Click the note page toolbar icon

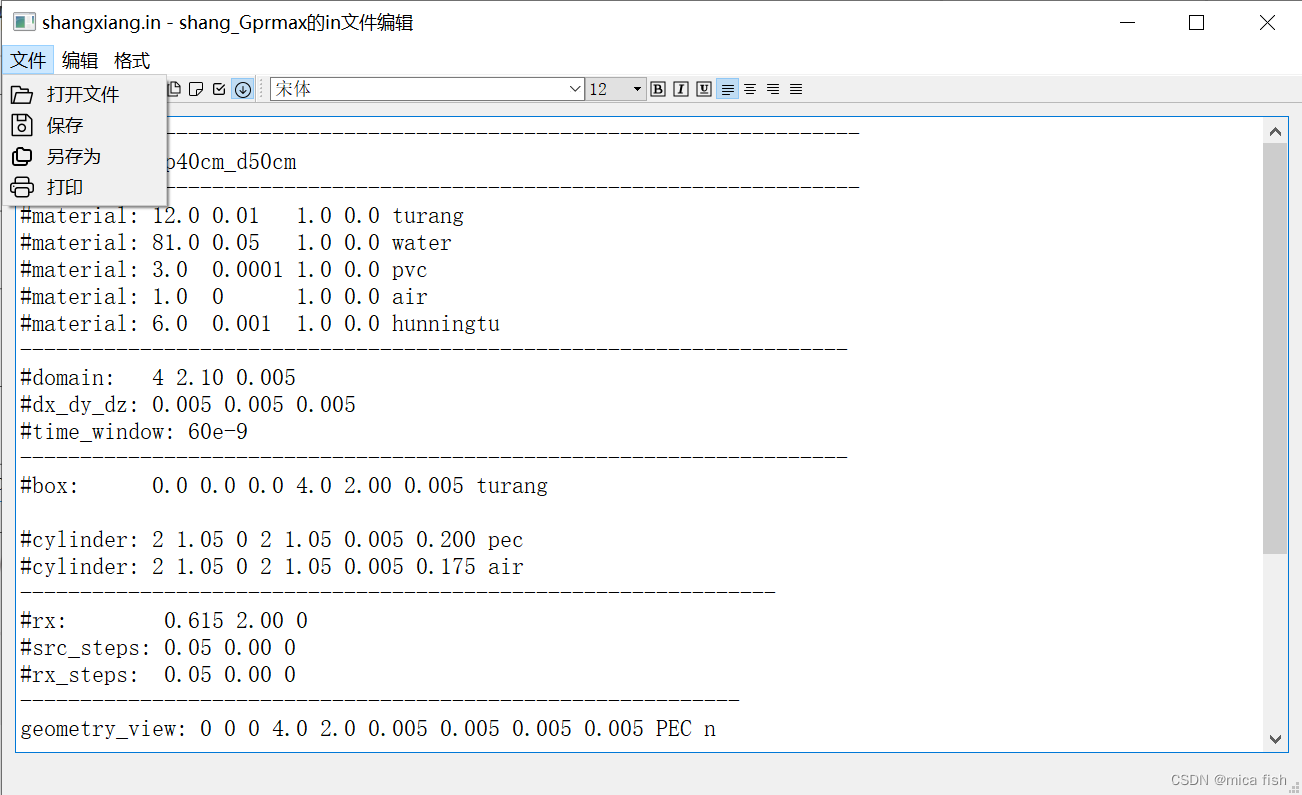[197, 89]
